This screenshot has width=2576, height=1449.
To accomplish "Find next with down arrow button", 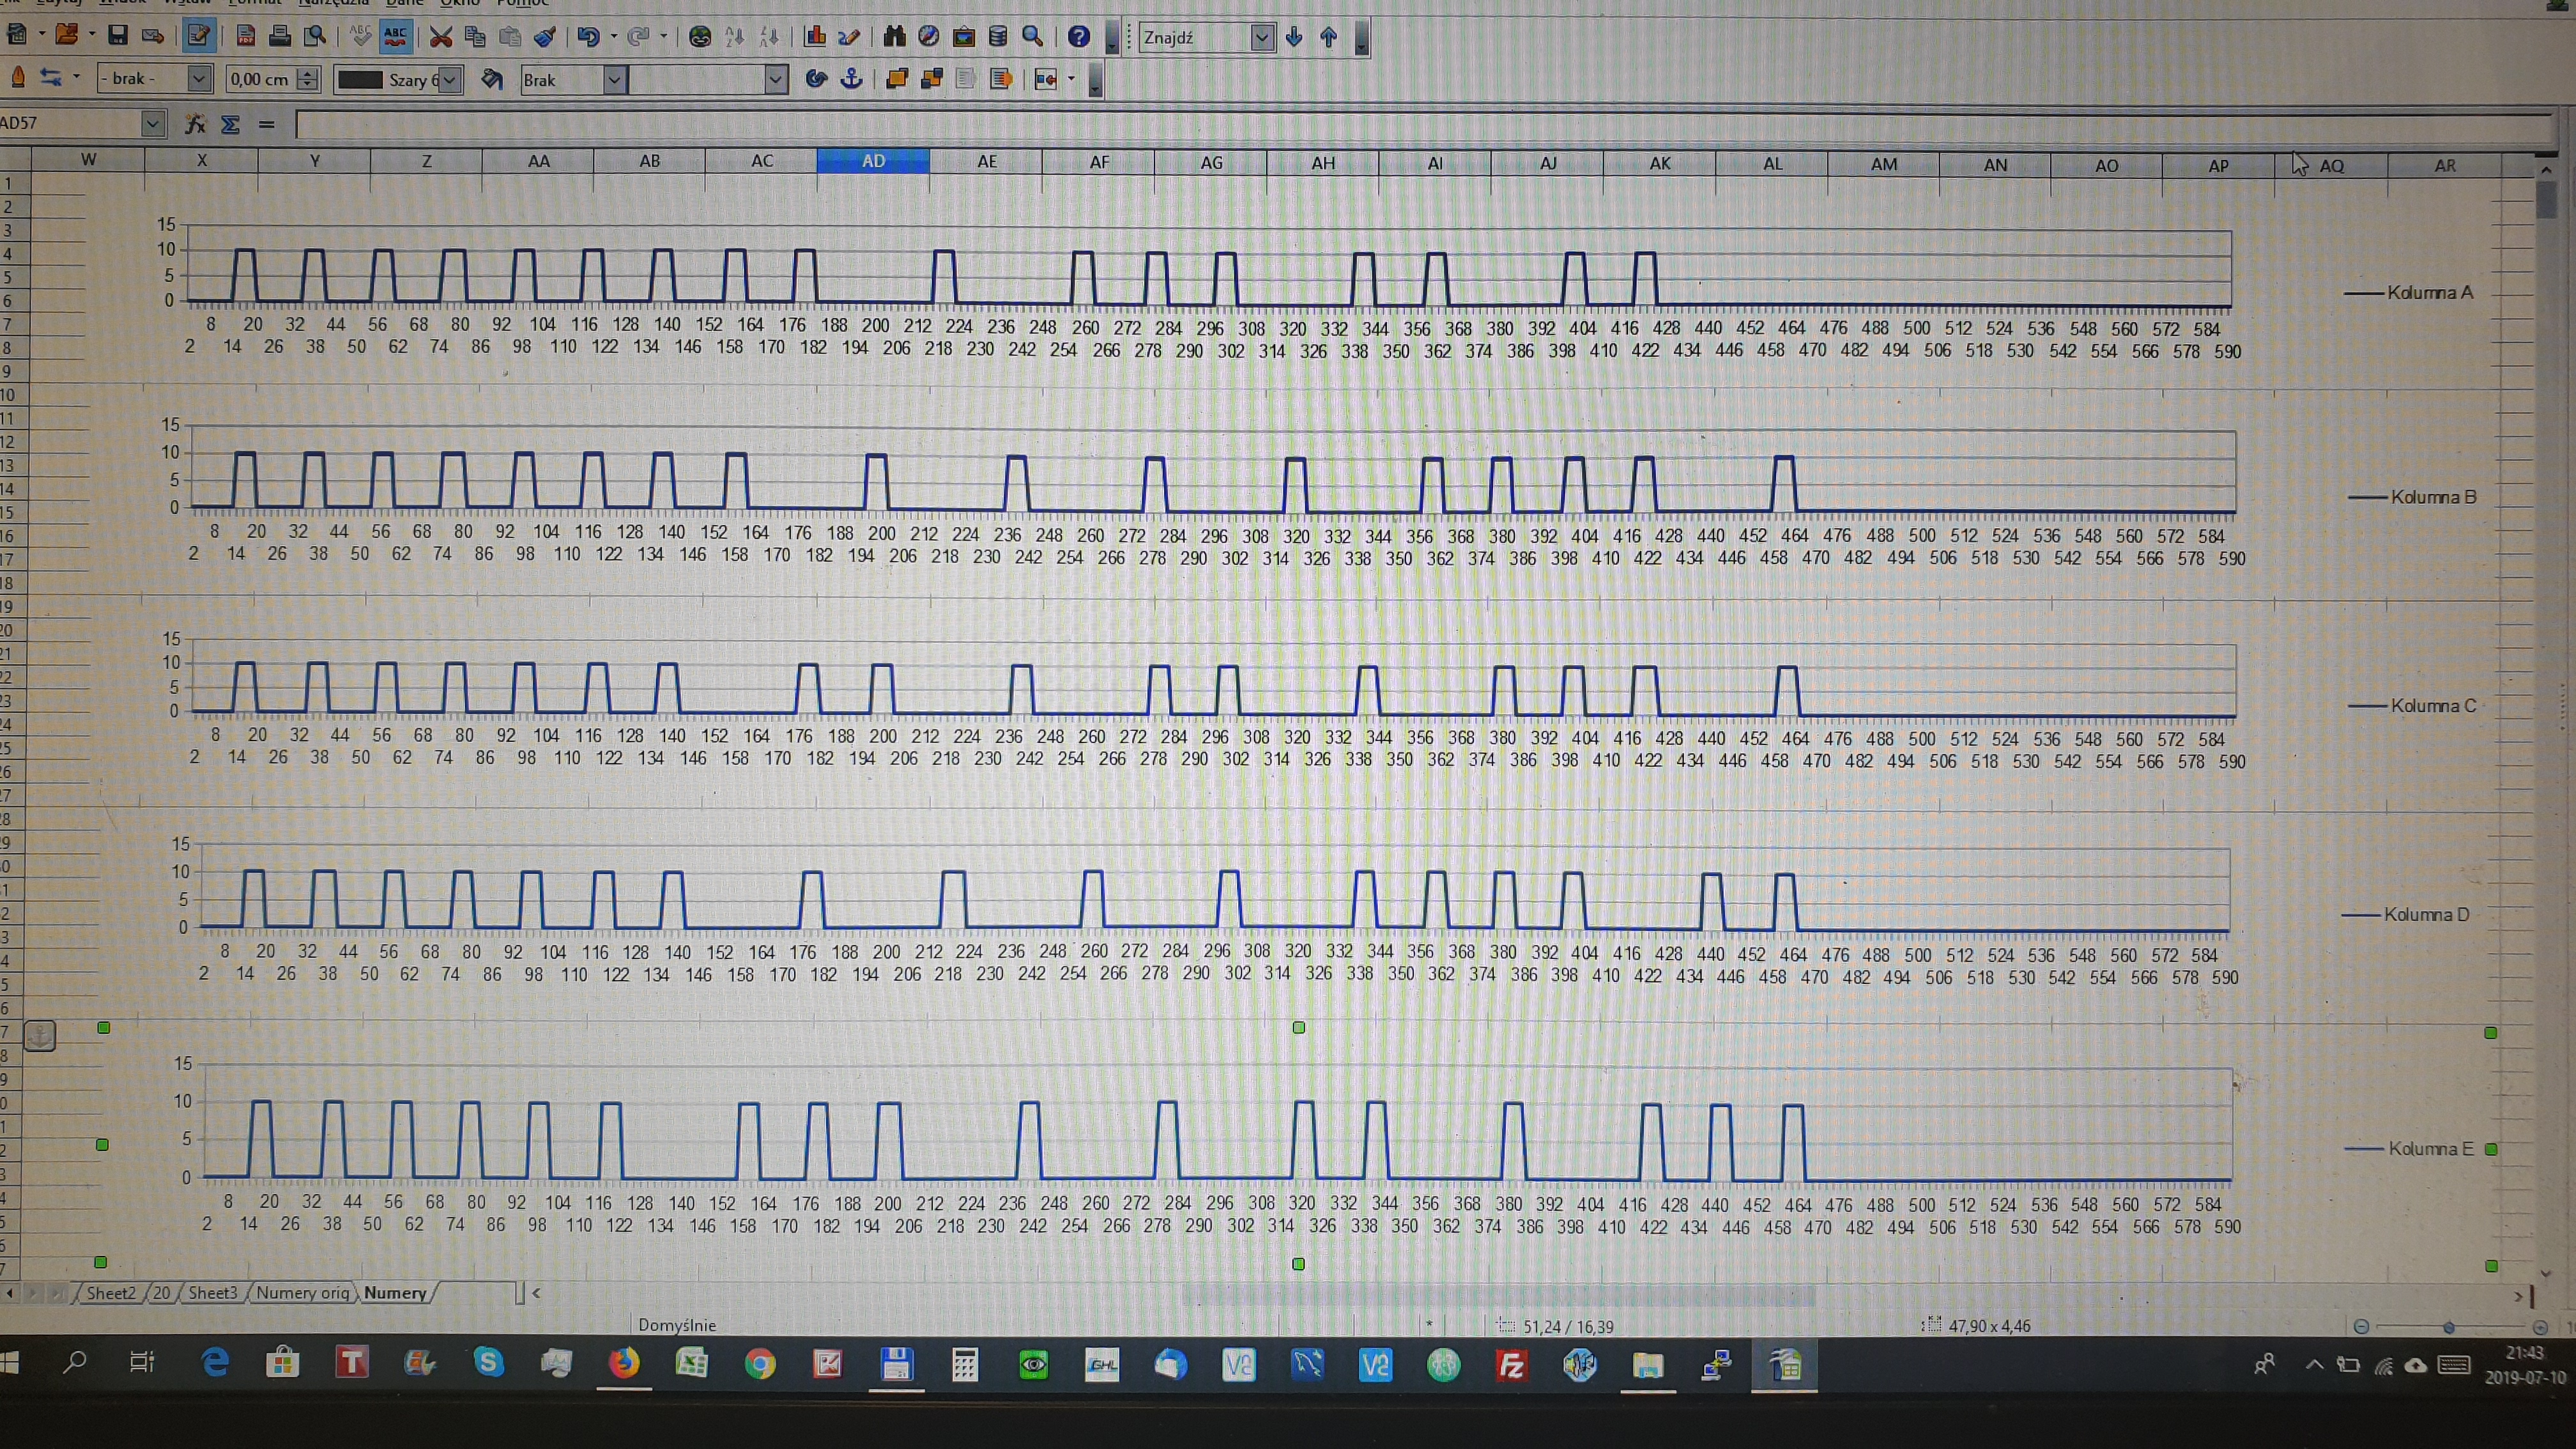I will click(1294, 37).
